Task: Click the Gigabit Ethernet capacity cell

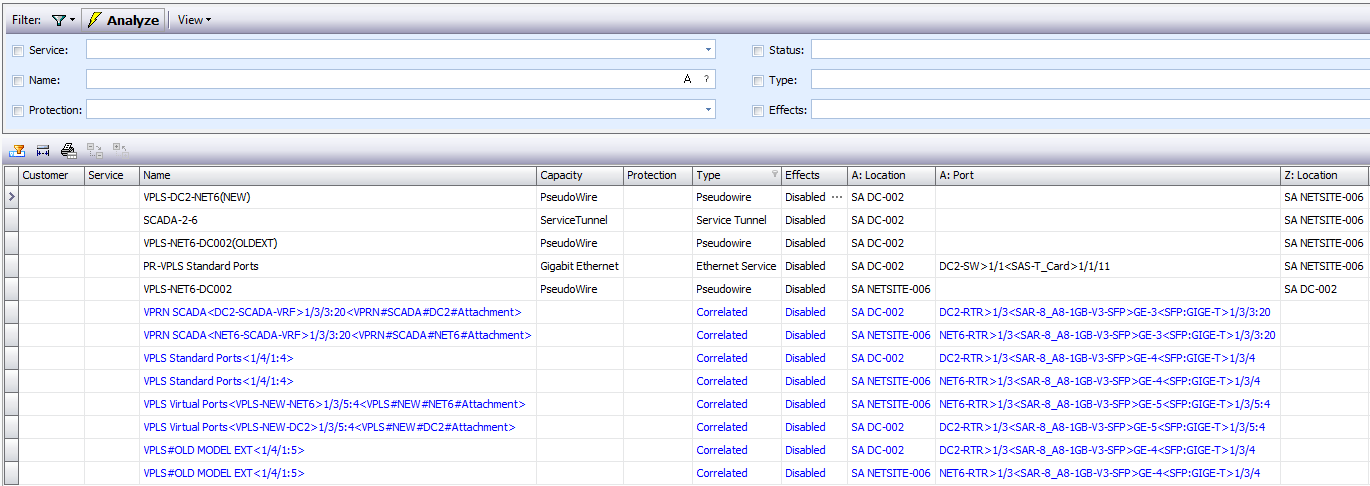Action: coord(580,266)
